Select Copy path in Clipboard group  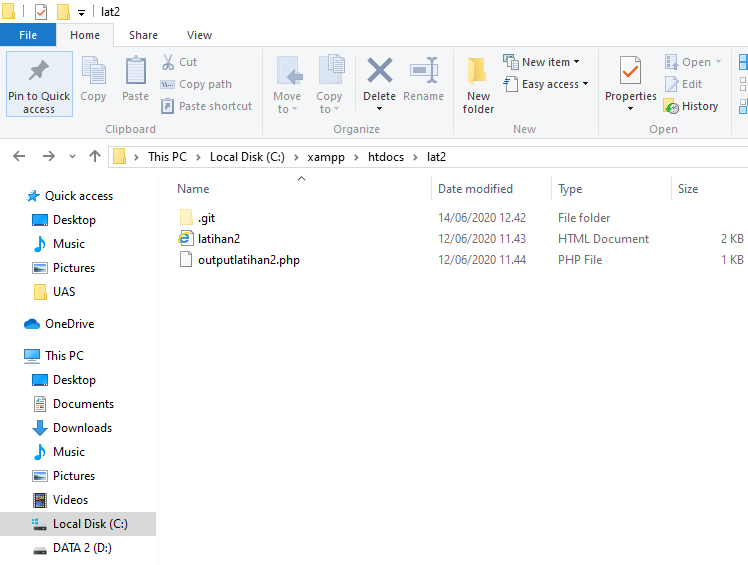point(197,84)
